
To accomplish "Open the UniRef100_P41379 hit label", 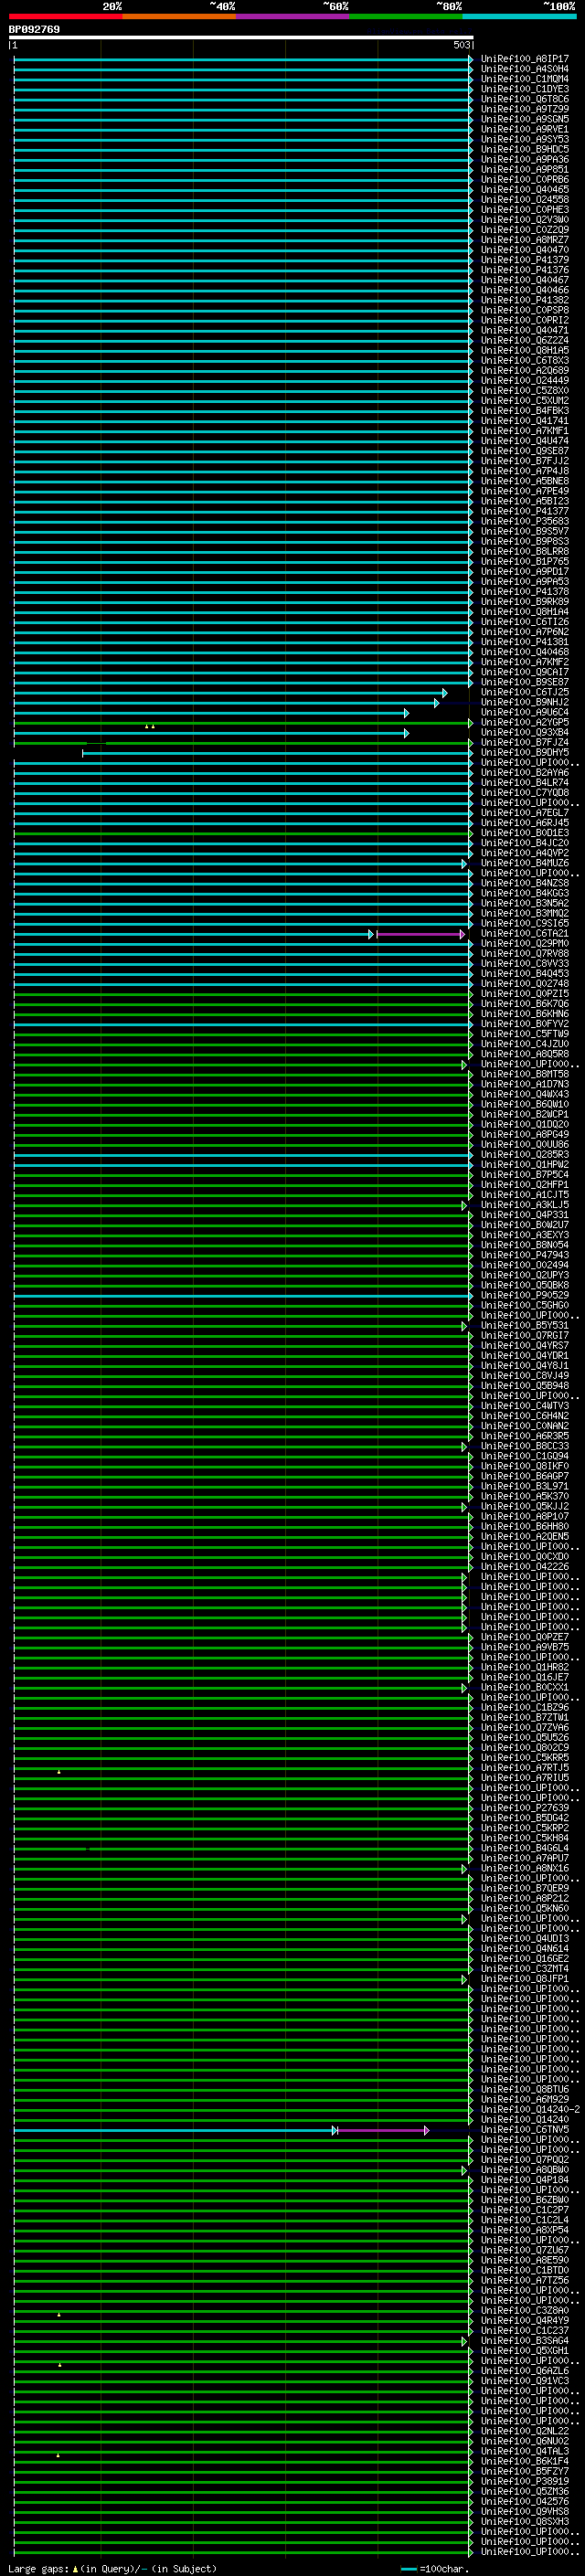I will [525, 260].
